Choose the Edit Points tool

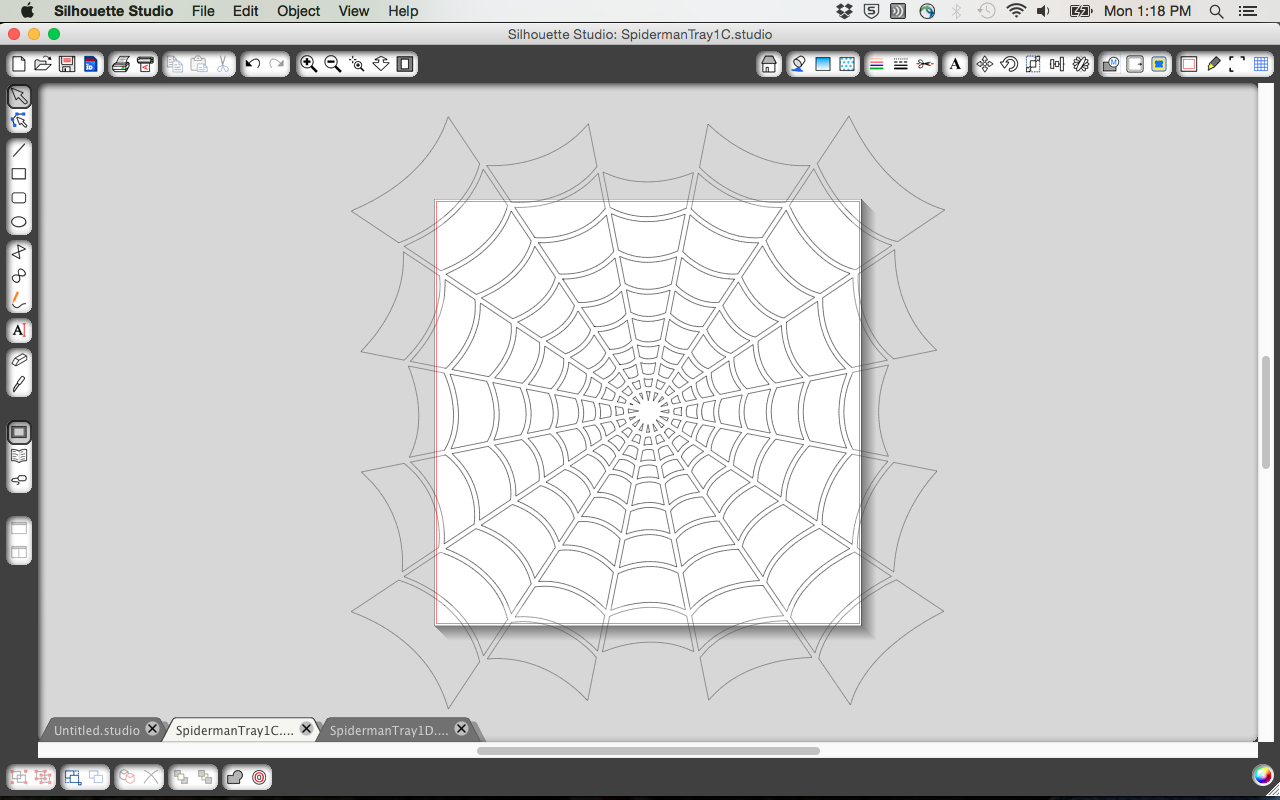(19, 121)
